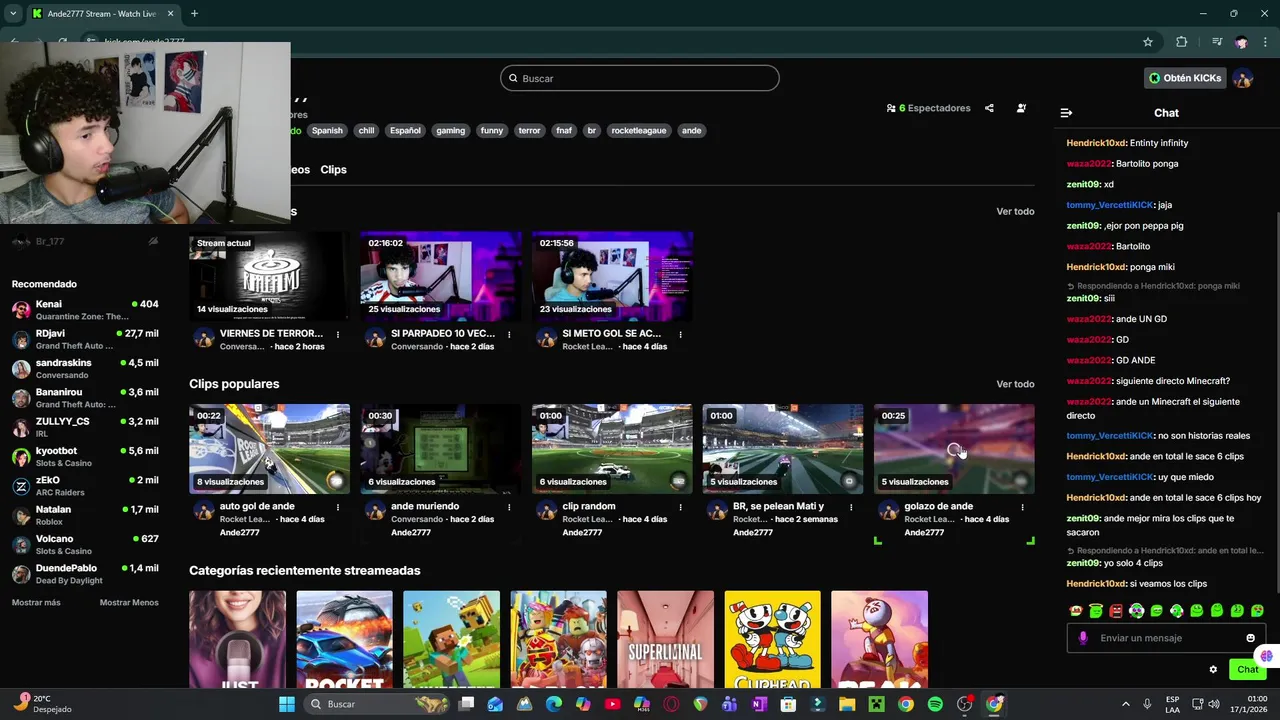This screenshot has width=1280, height=720.
Task: Open YouTube icon in the taskbar
Action: (612, 704)
